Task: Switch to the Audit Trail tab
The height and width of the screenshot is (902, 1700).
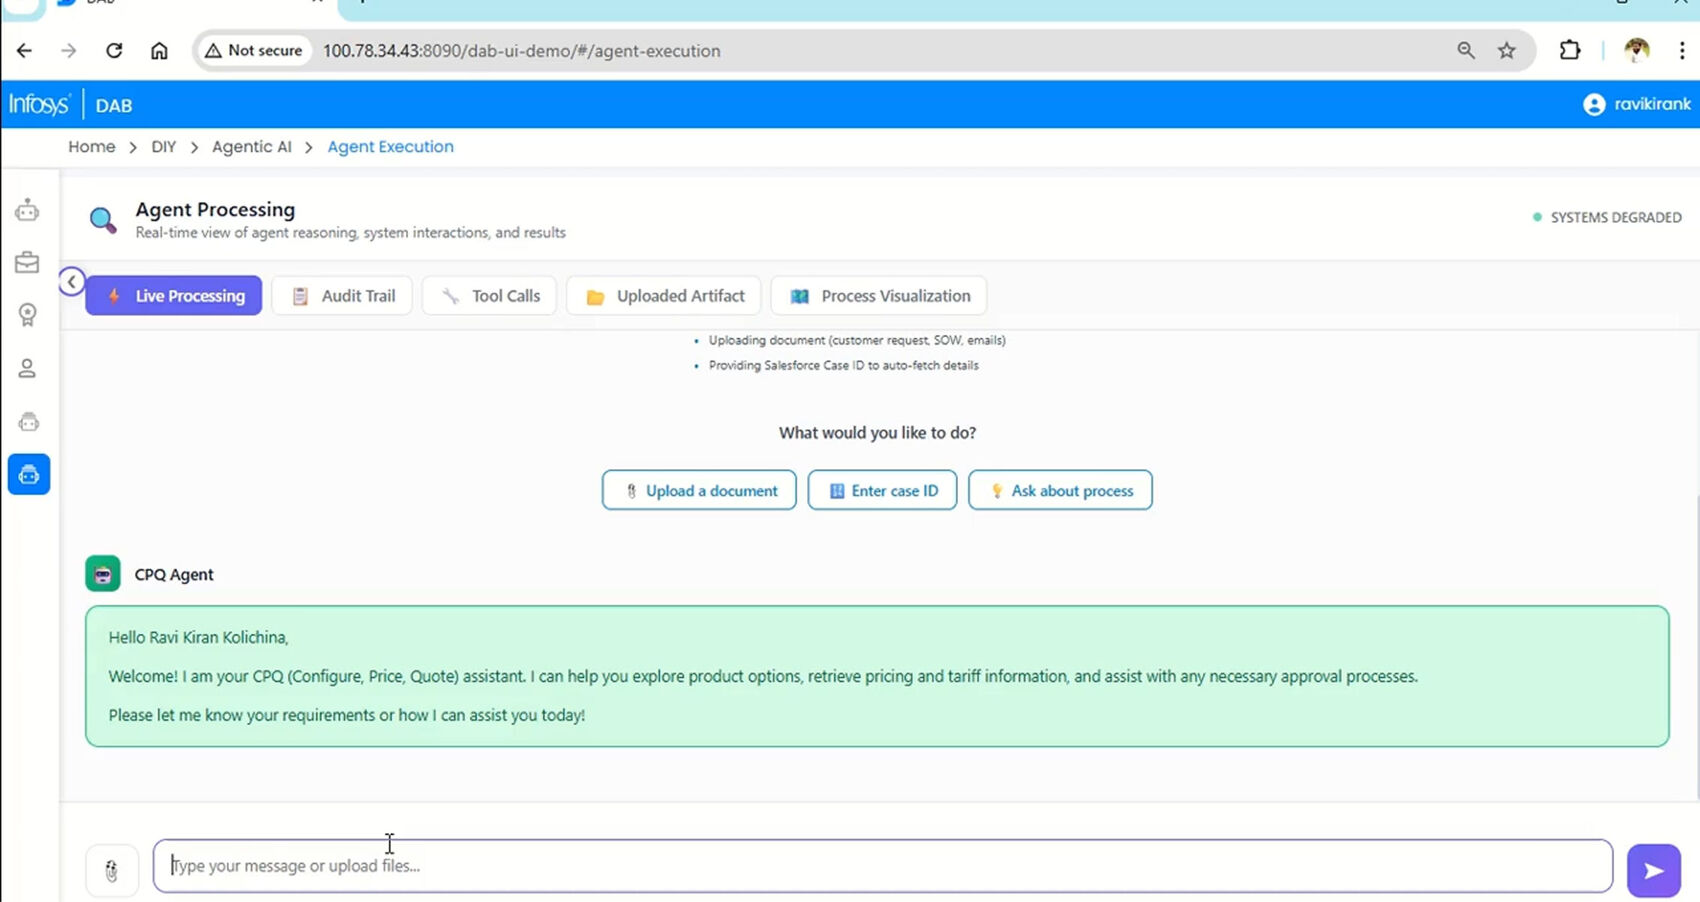Action: click(342, 296)
